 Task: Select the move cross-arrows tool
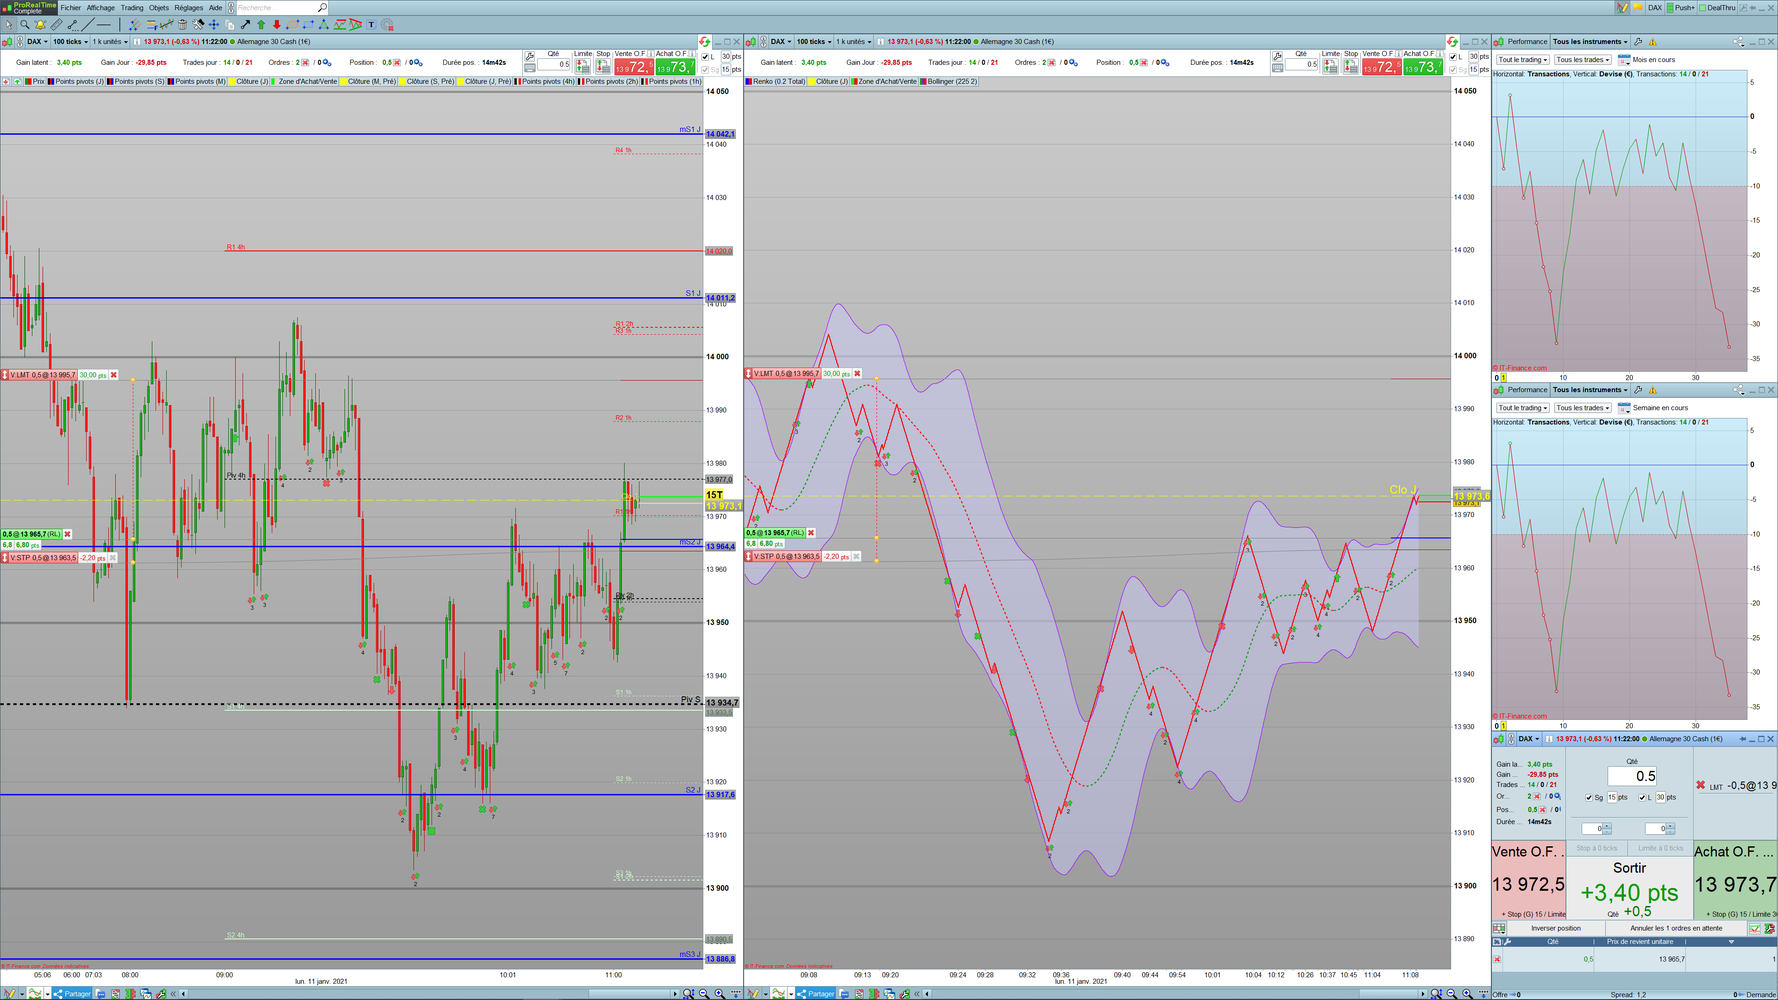pos(213,24)
